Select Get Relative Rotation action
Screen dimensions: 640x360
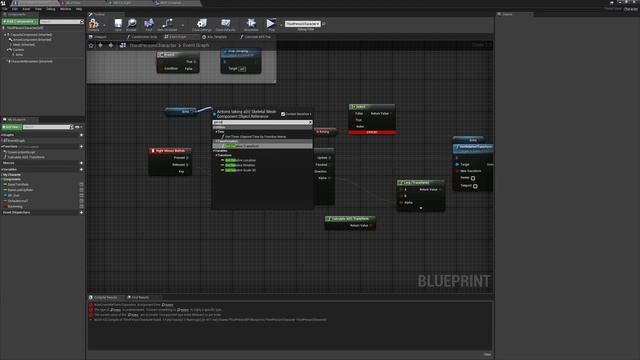240,165
